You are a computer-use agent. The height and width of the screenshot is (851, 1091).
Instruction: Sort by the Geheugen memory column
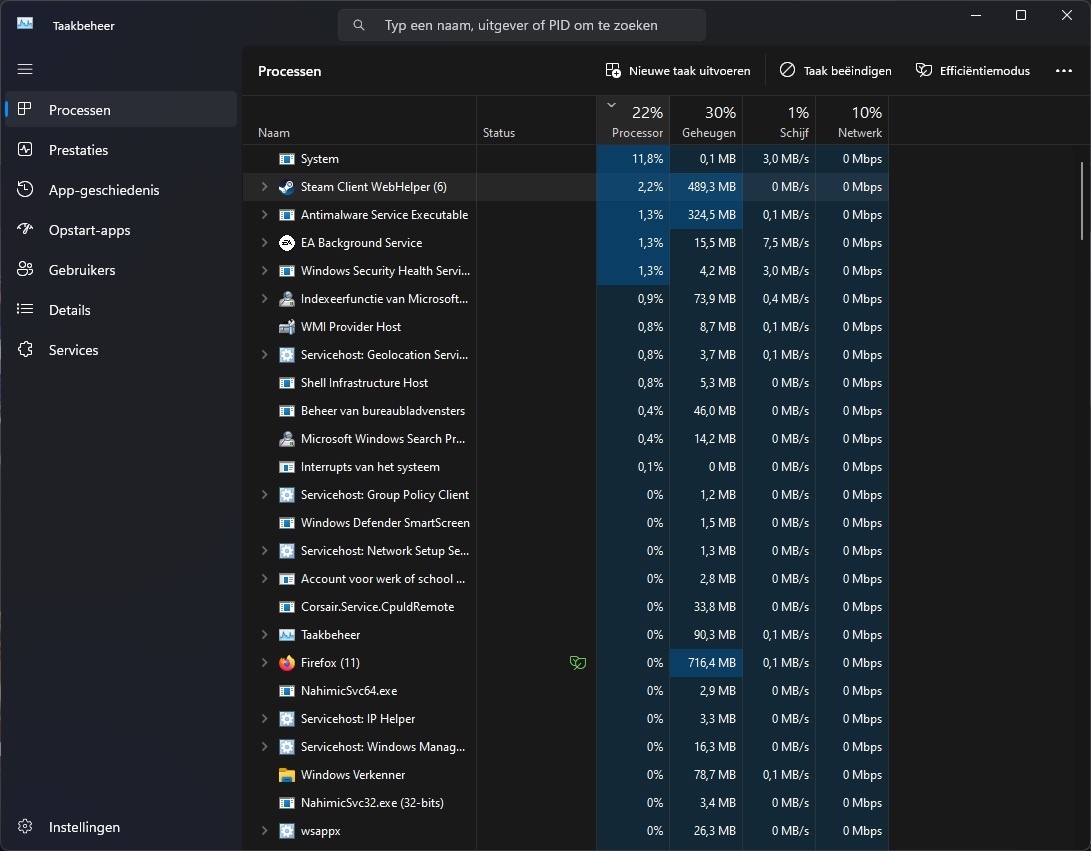coord(707,121)
